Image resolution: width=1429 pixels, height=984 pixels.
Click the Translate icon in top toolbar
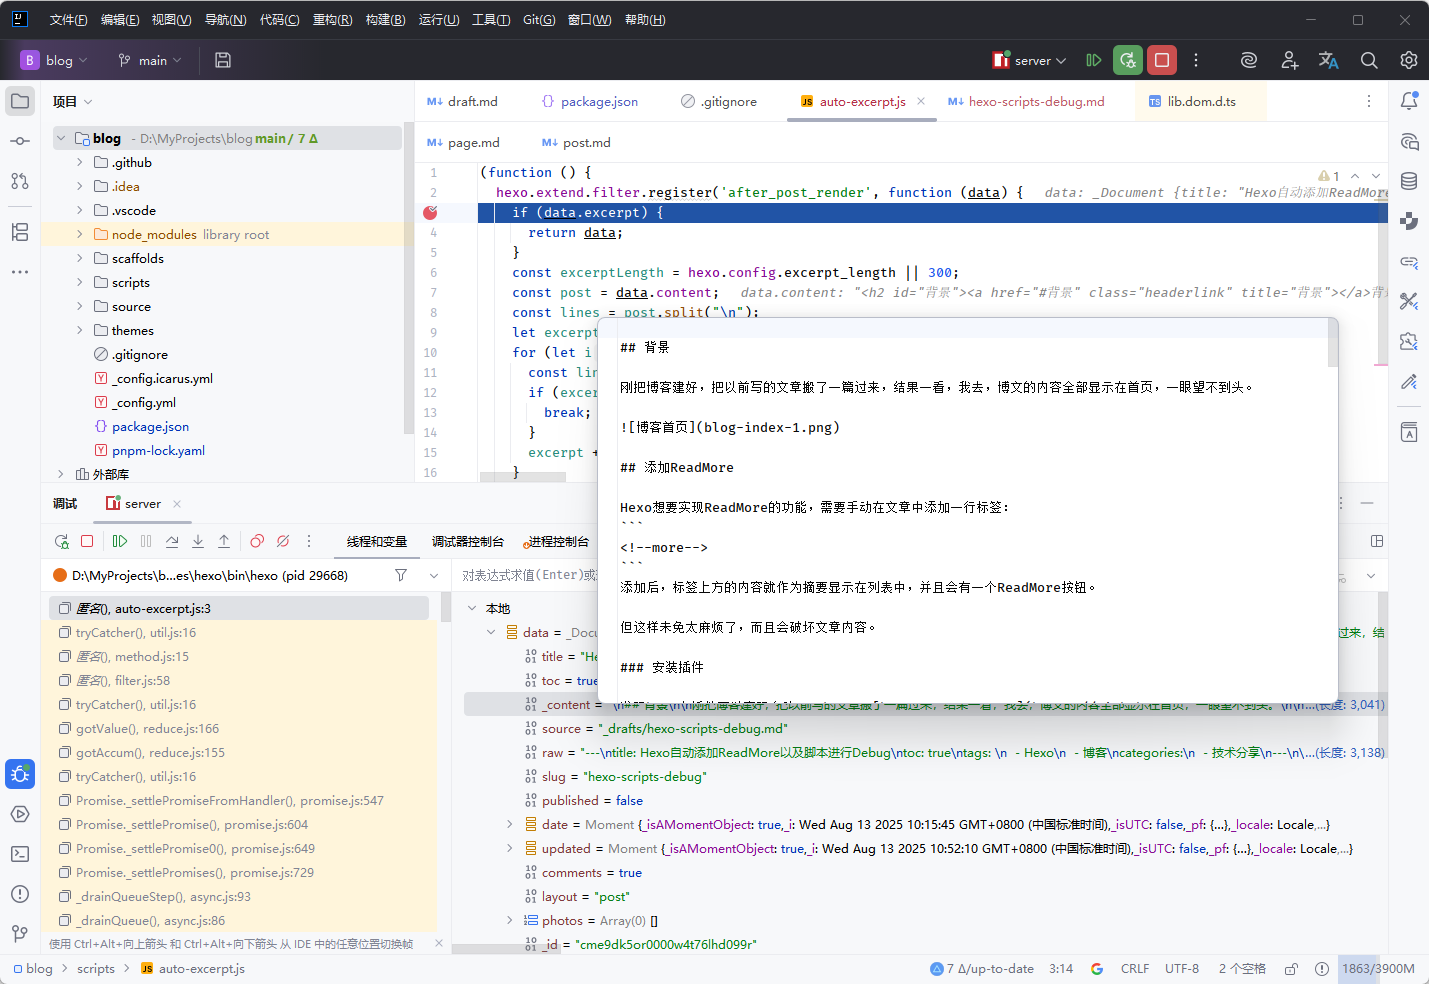[x=1328, y=60]
